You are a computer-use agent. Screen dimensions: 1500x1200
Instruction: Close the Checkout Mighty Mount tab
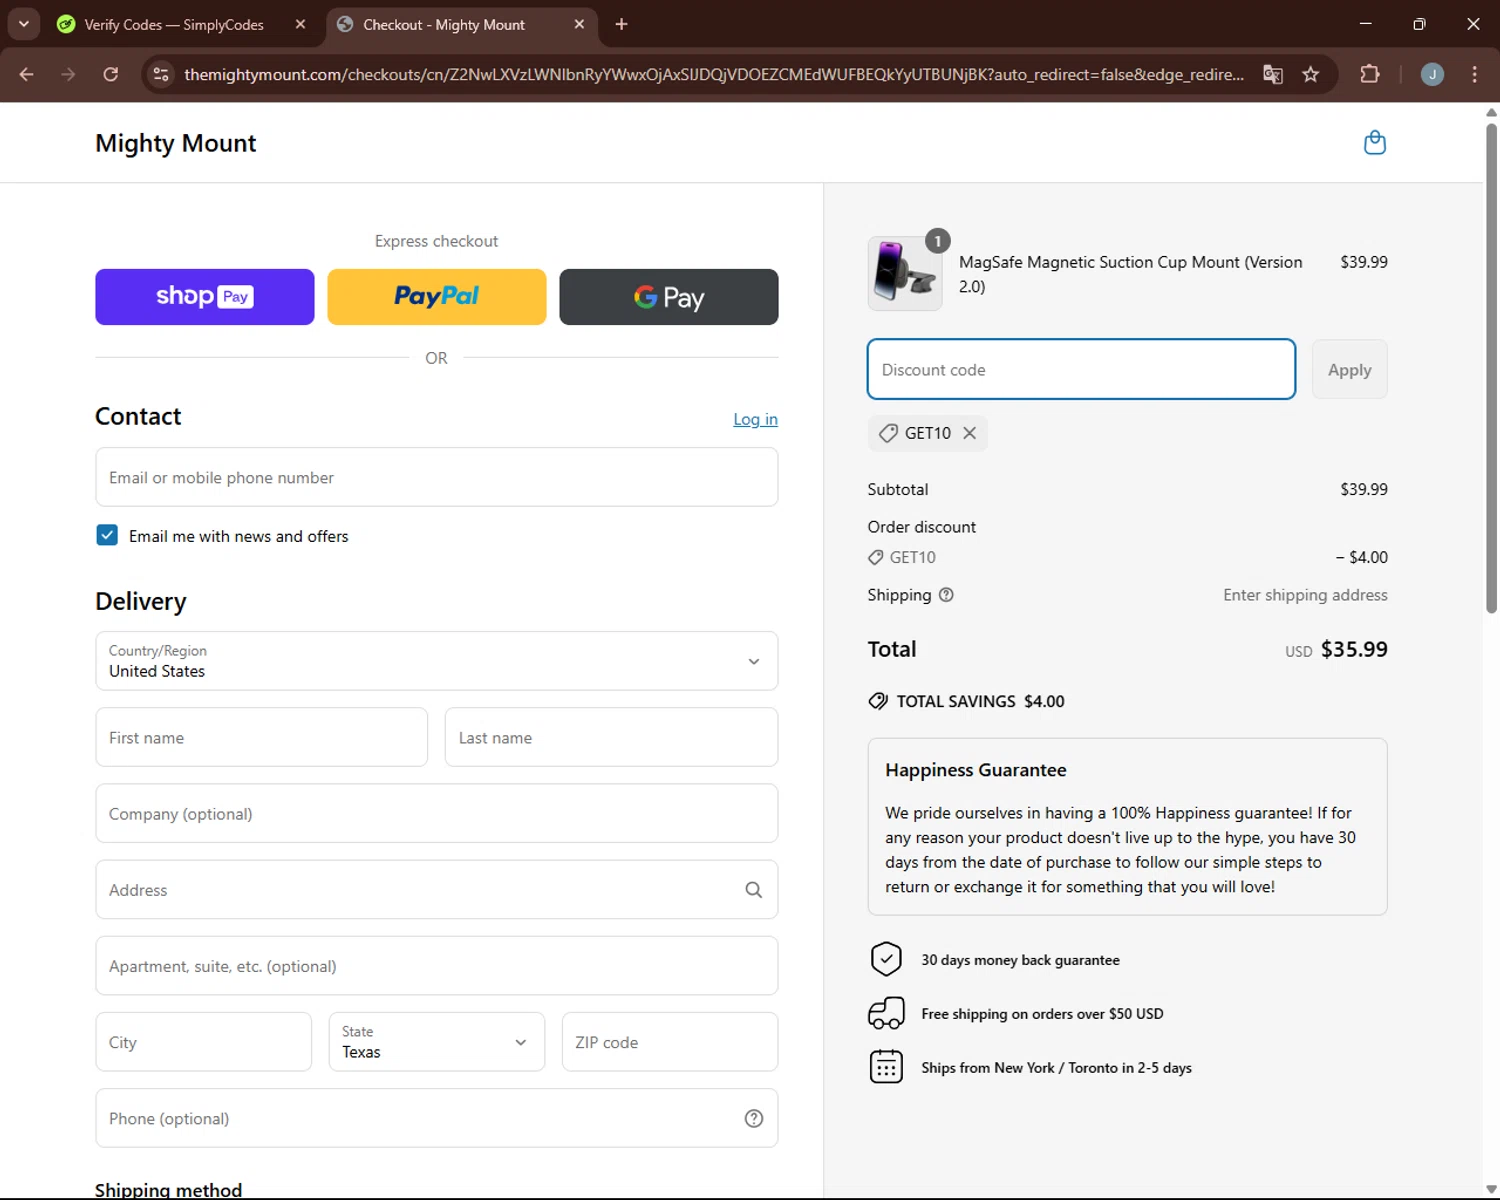(x=579, y=24)
